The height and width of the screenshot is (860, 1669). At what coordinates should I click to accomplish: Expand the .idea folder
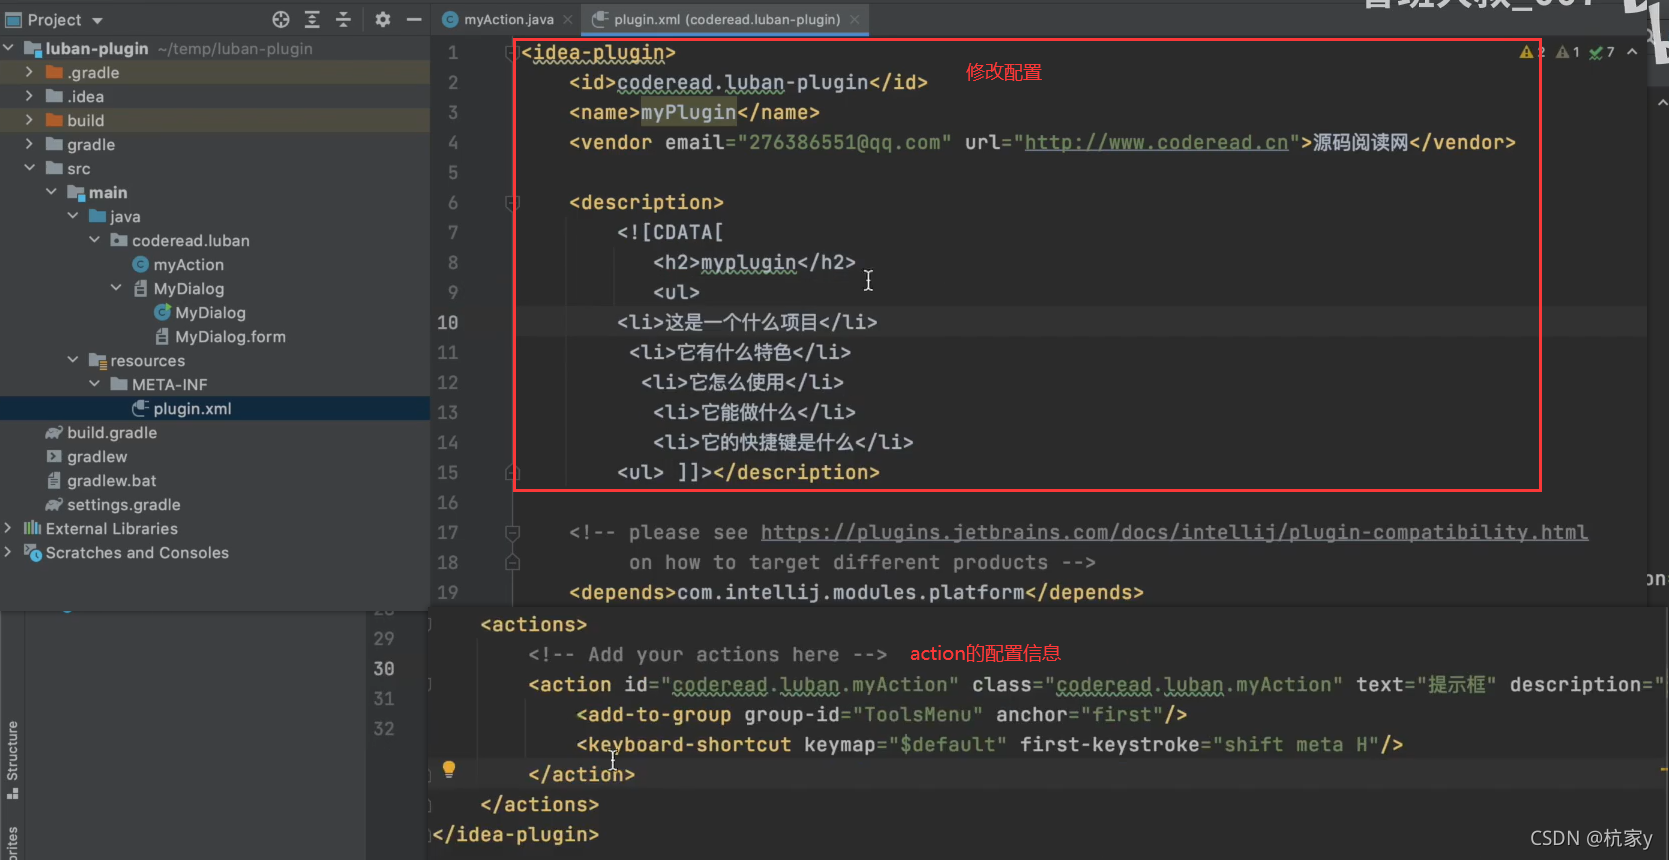pos(29,96)
